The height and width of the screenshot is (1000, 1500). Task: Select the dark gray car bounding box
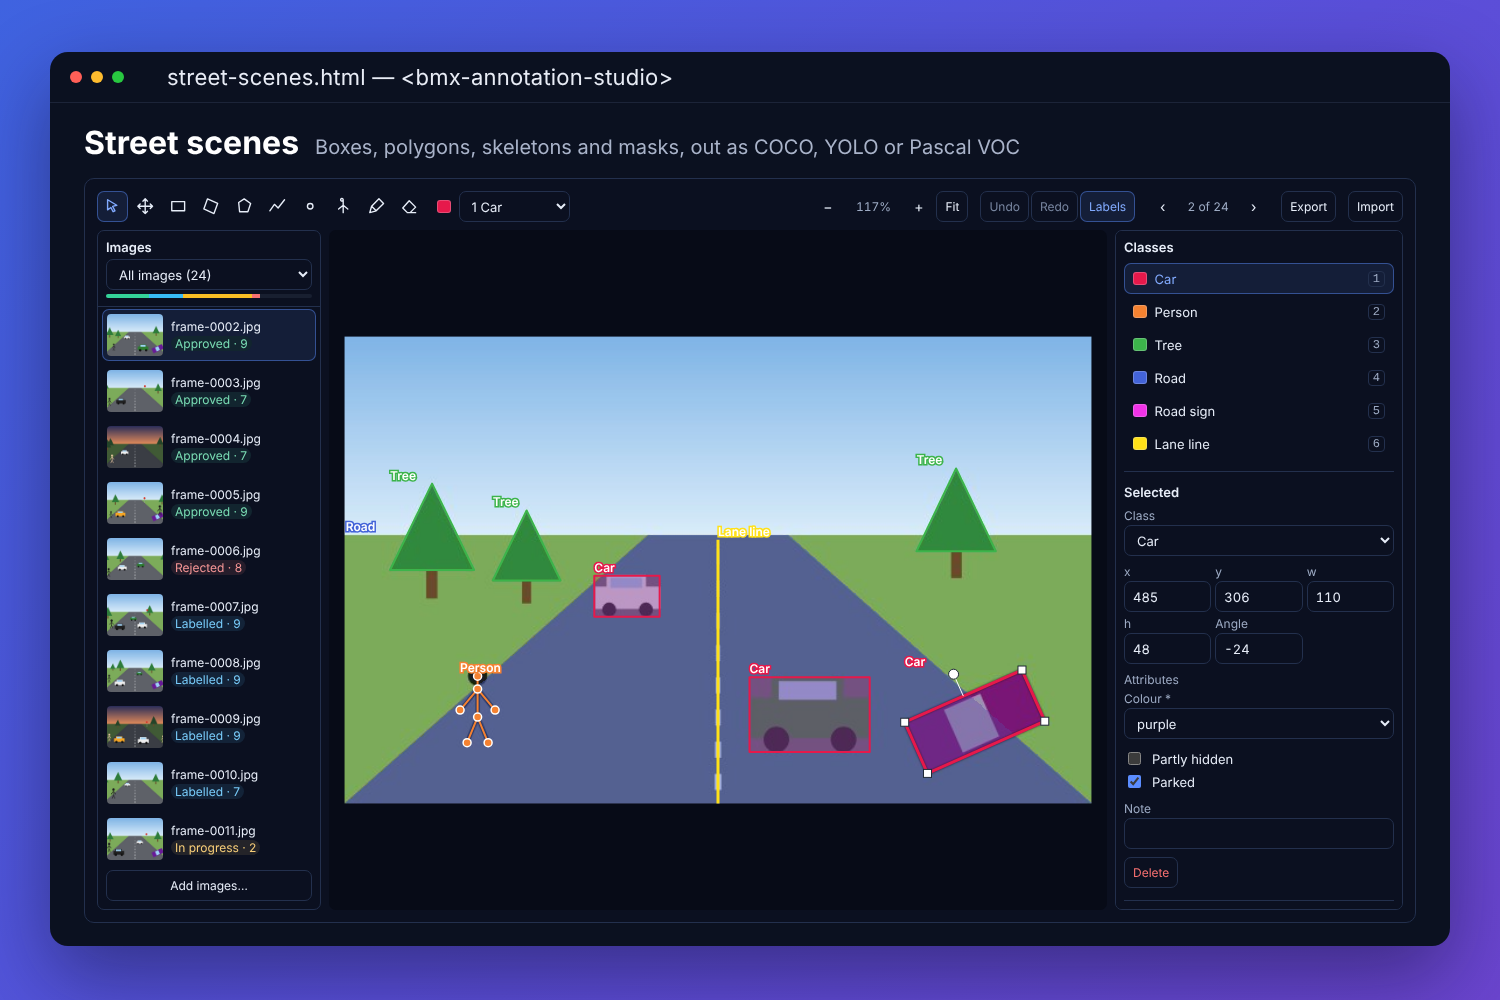pyautogui.click(x=810, y=715)
